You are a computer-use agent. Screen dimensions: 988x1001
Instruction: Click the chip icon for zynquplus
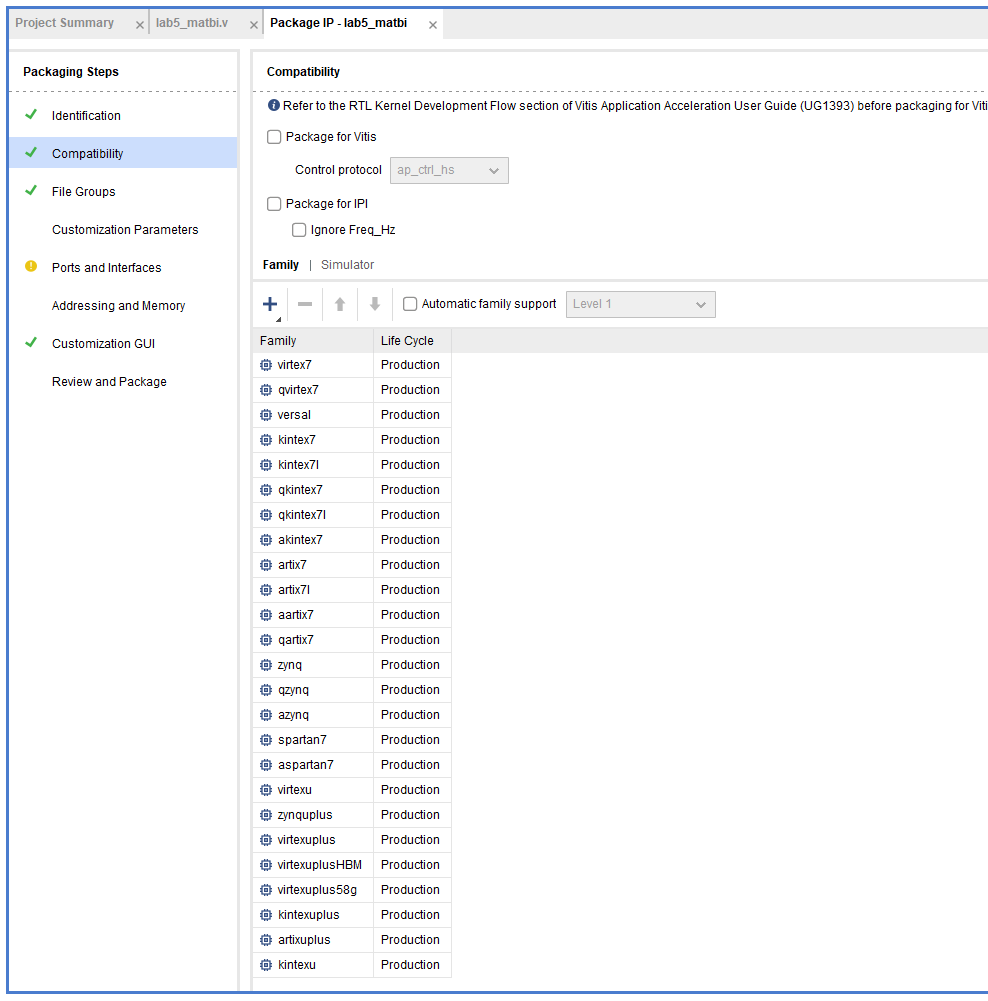[266, 815]
